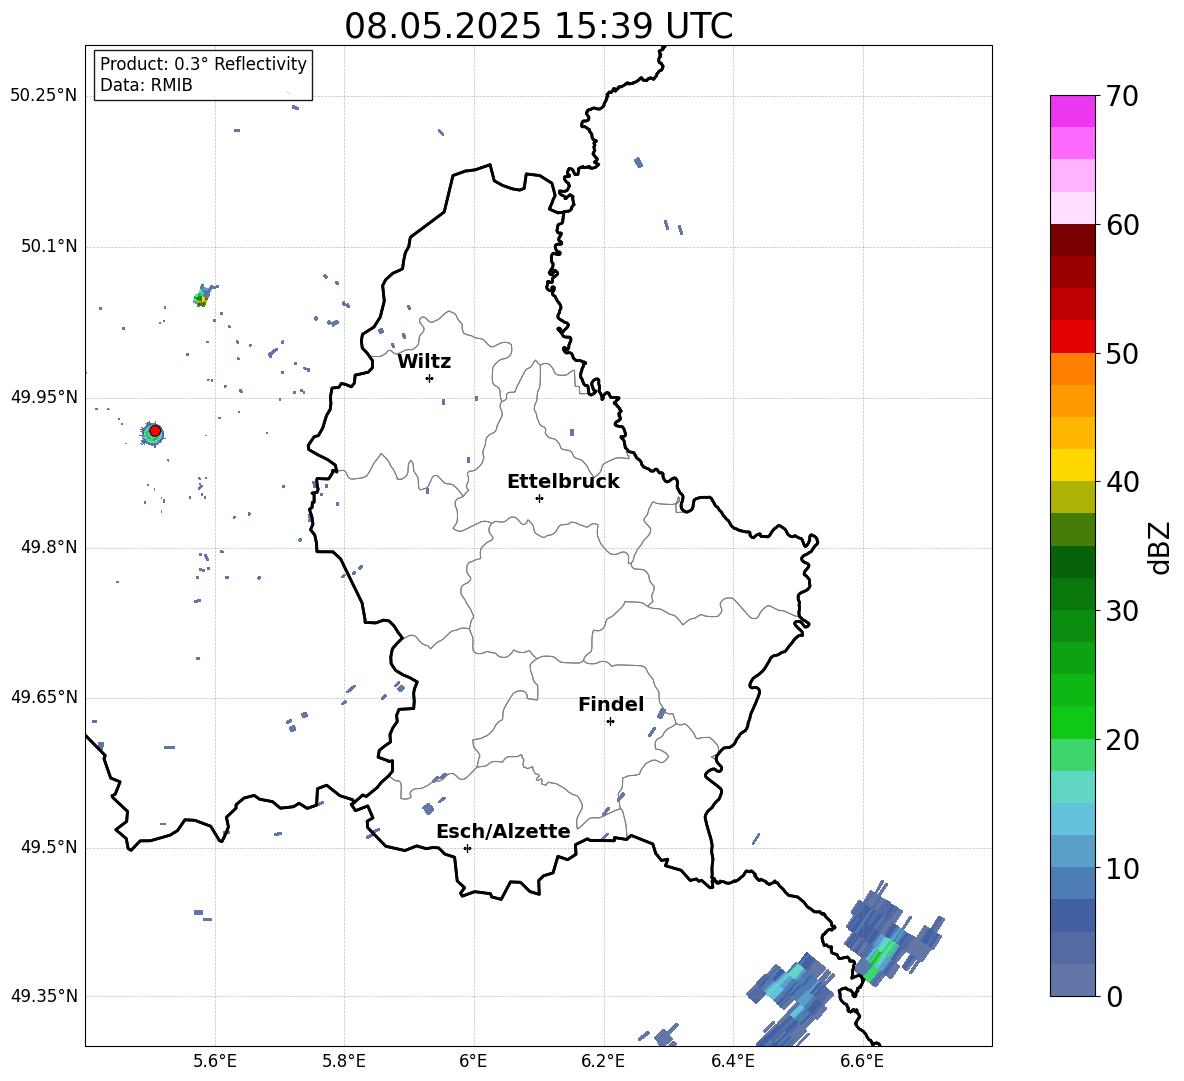Viewport: 1184px width, 1081px height.
Task: Click the 70 value on the colorbar
Action: point(1122,96)
